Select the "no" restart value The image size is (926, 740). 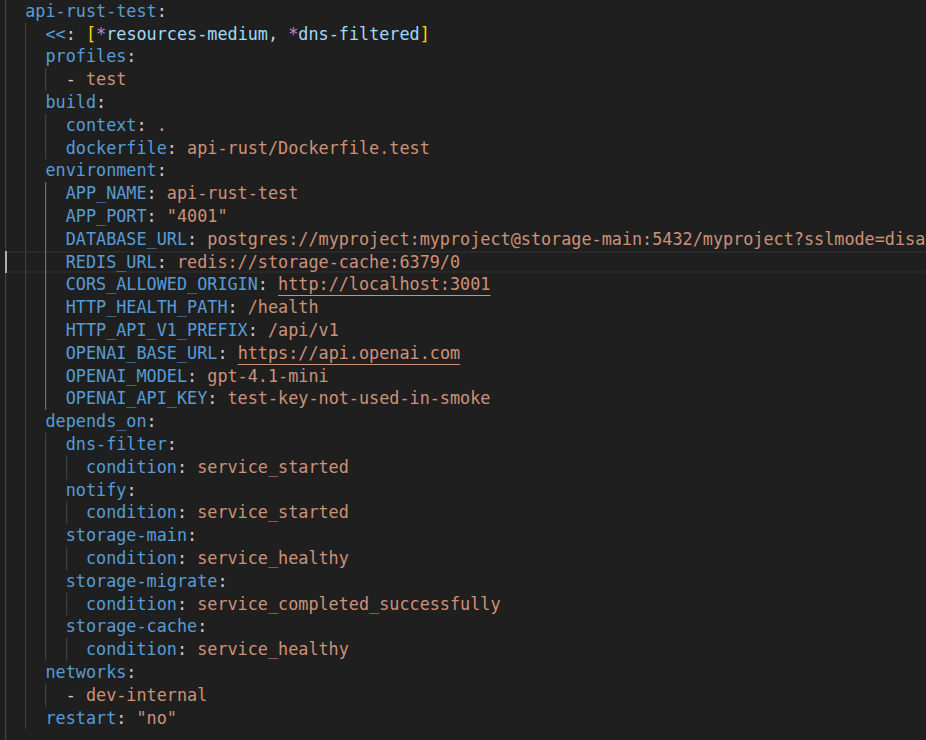[156, 718]
